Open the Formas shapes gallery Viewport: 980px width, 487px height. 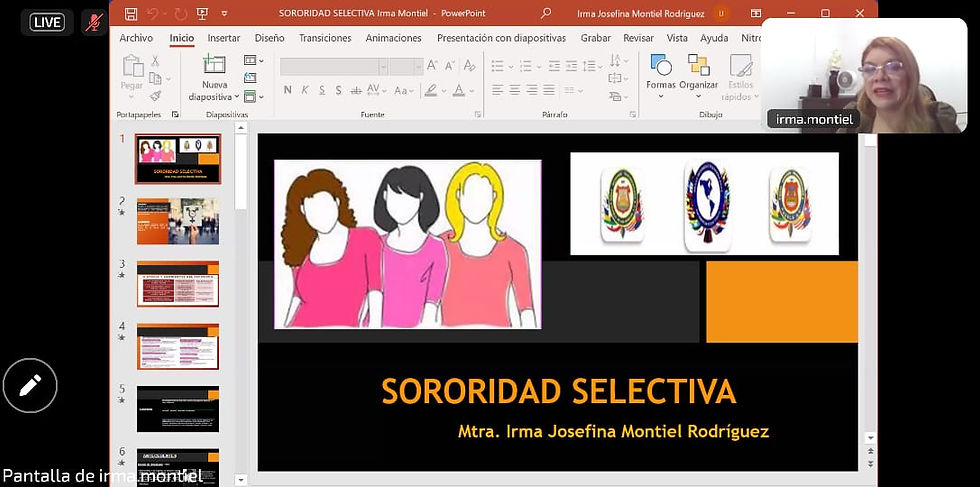point(661,76)
